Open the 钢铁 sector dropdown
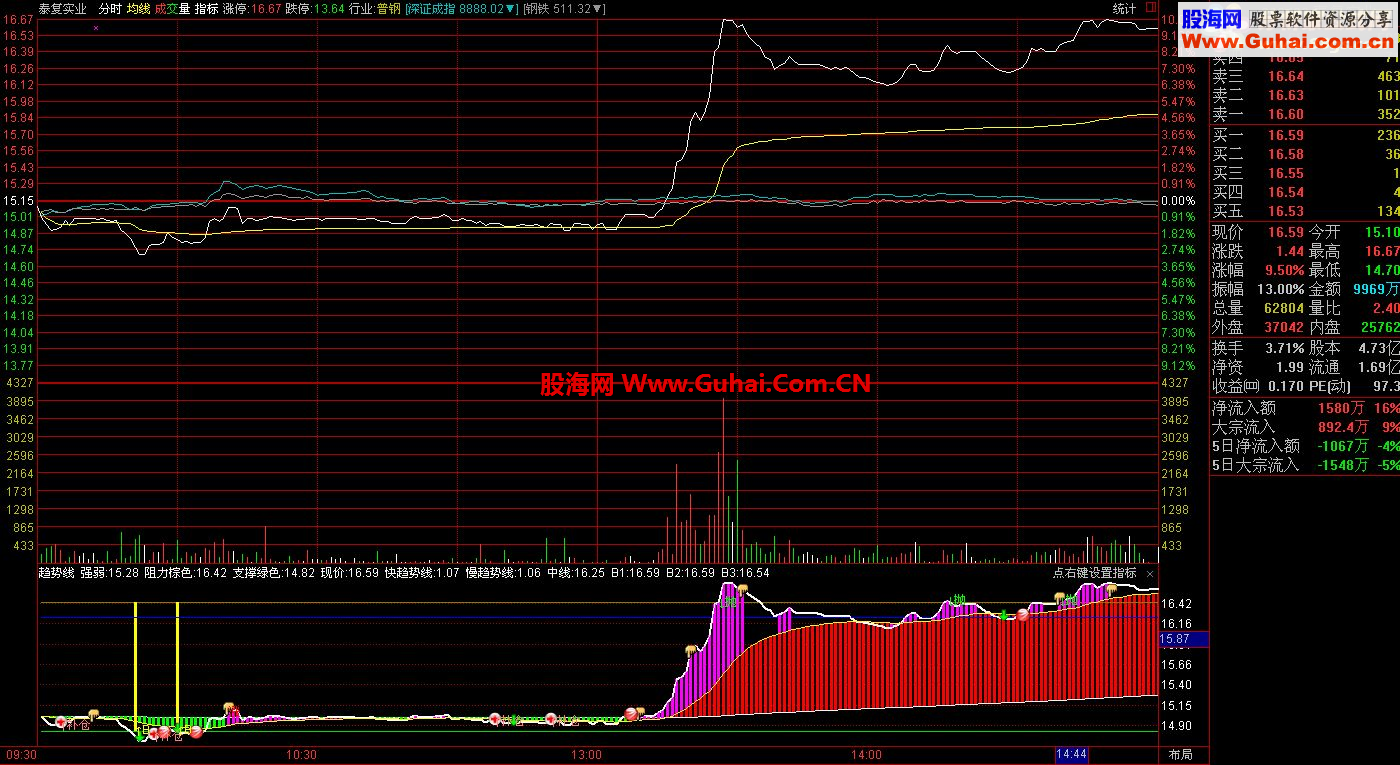 tap(564, 8)
